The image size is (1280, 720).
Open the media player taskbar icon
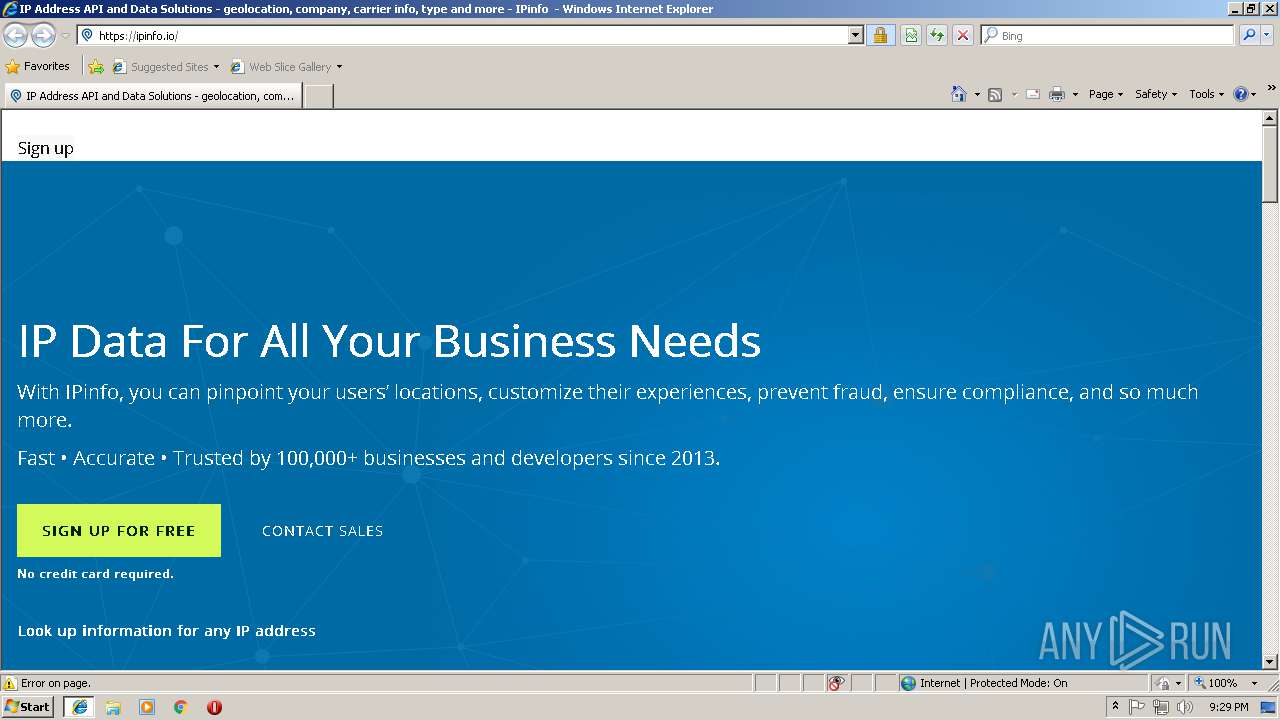(147, 707)
